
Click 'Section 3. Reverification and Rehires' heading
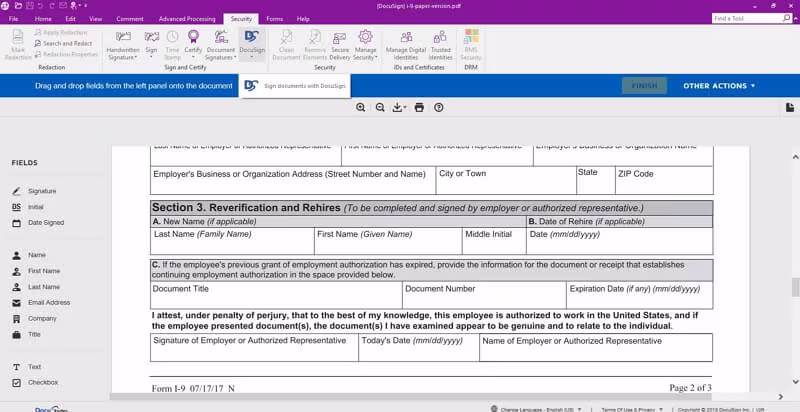click(x=246, y=208)
